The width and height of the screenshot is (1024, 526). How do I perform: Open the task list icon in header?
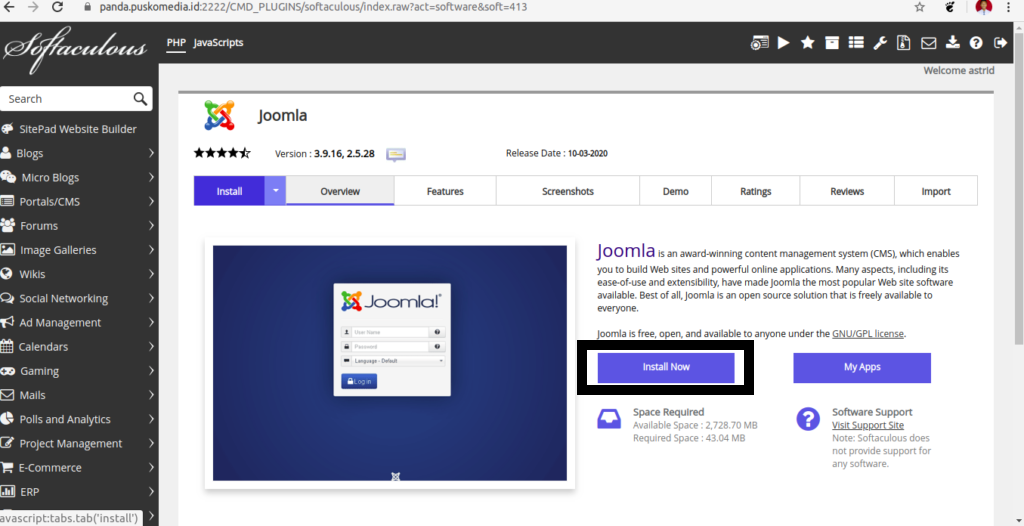pos(856,43)
